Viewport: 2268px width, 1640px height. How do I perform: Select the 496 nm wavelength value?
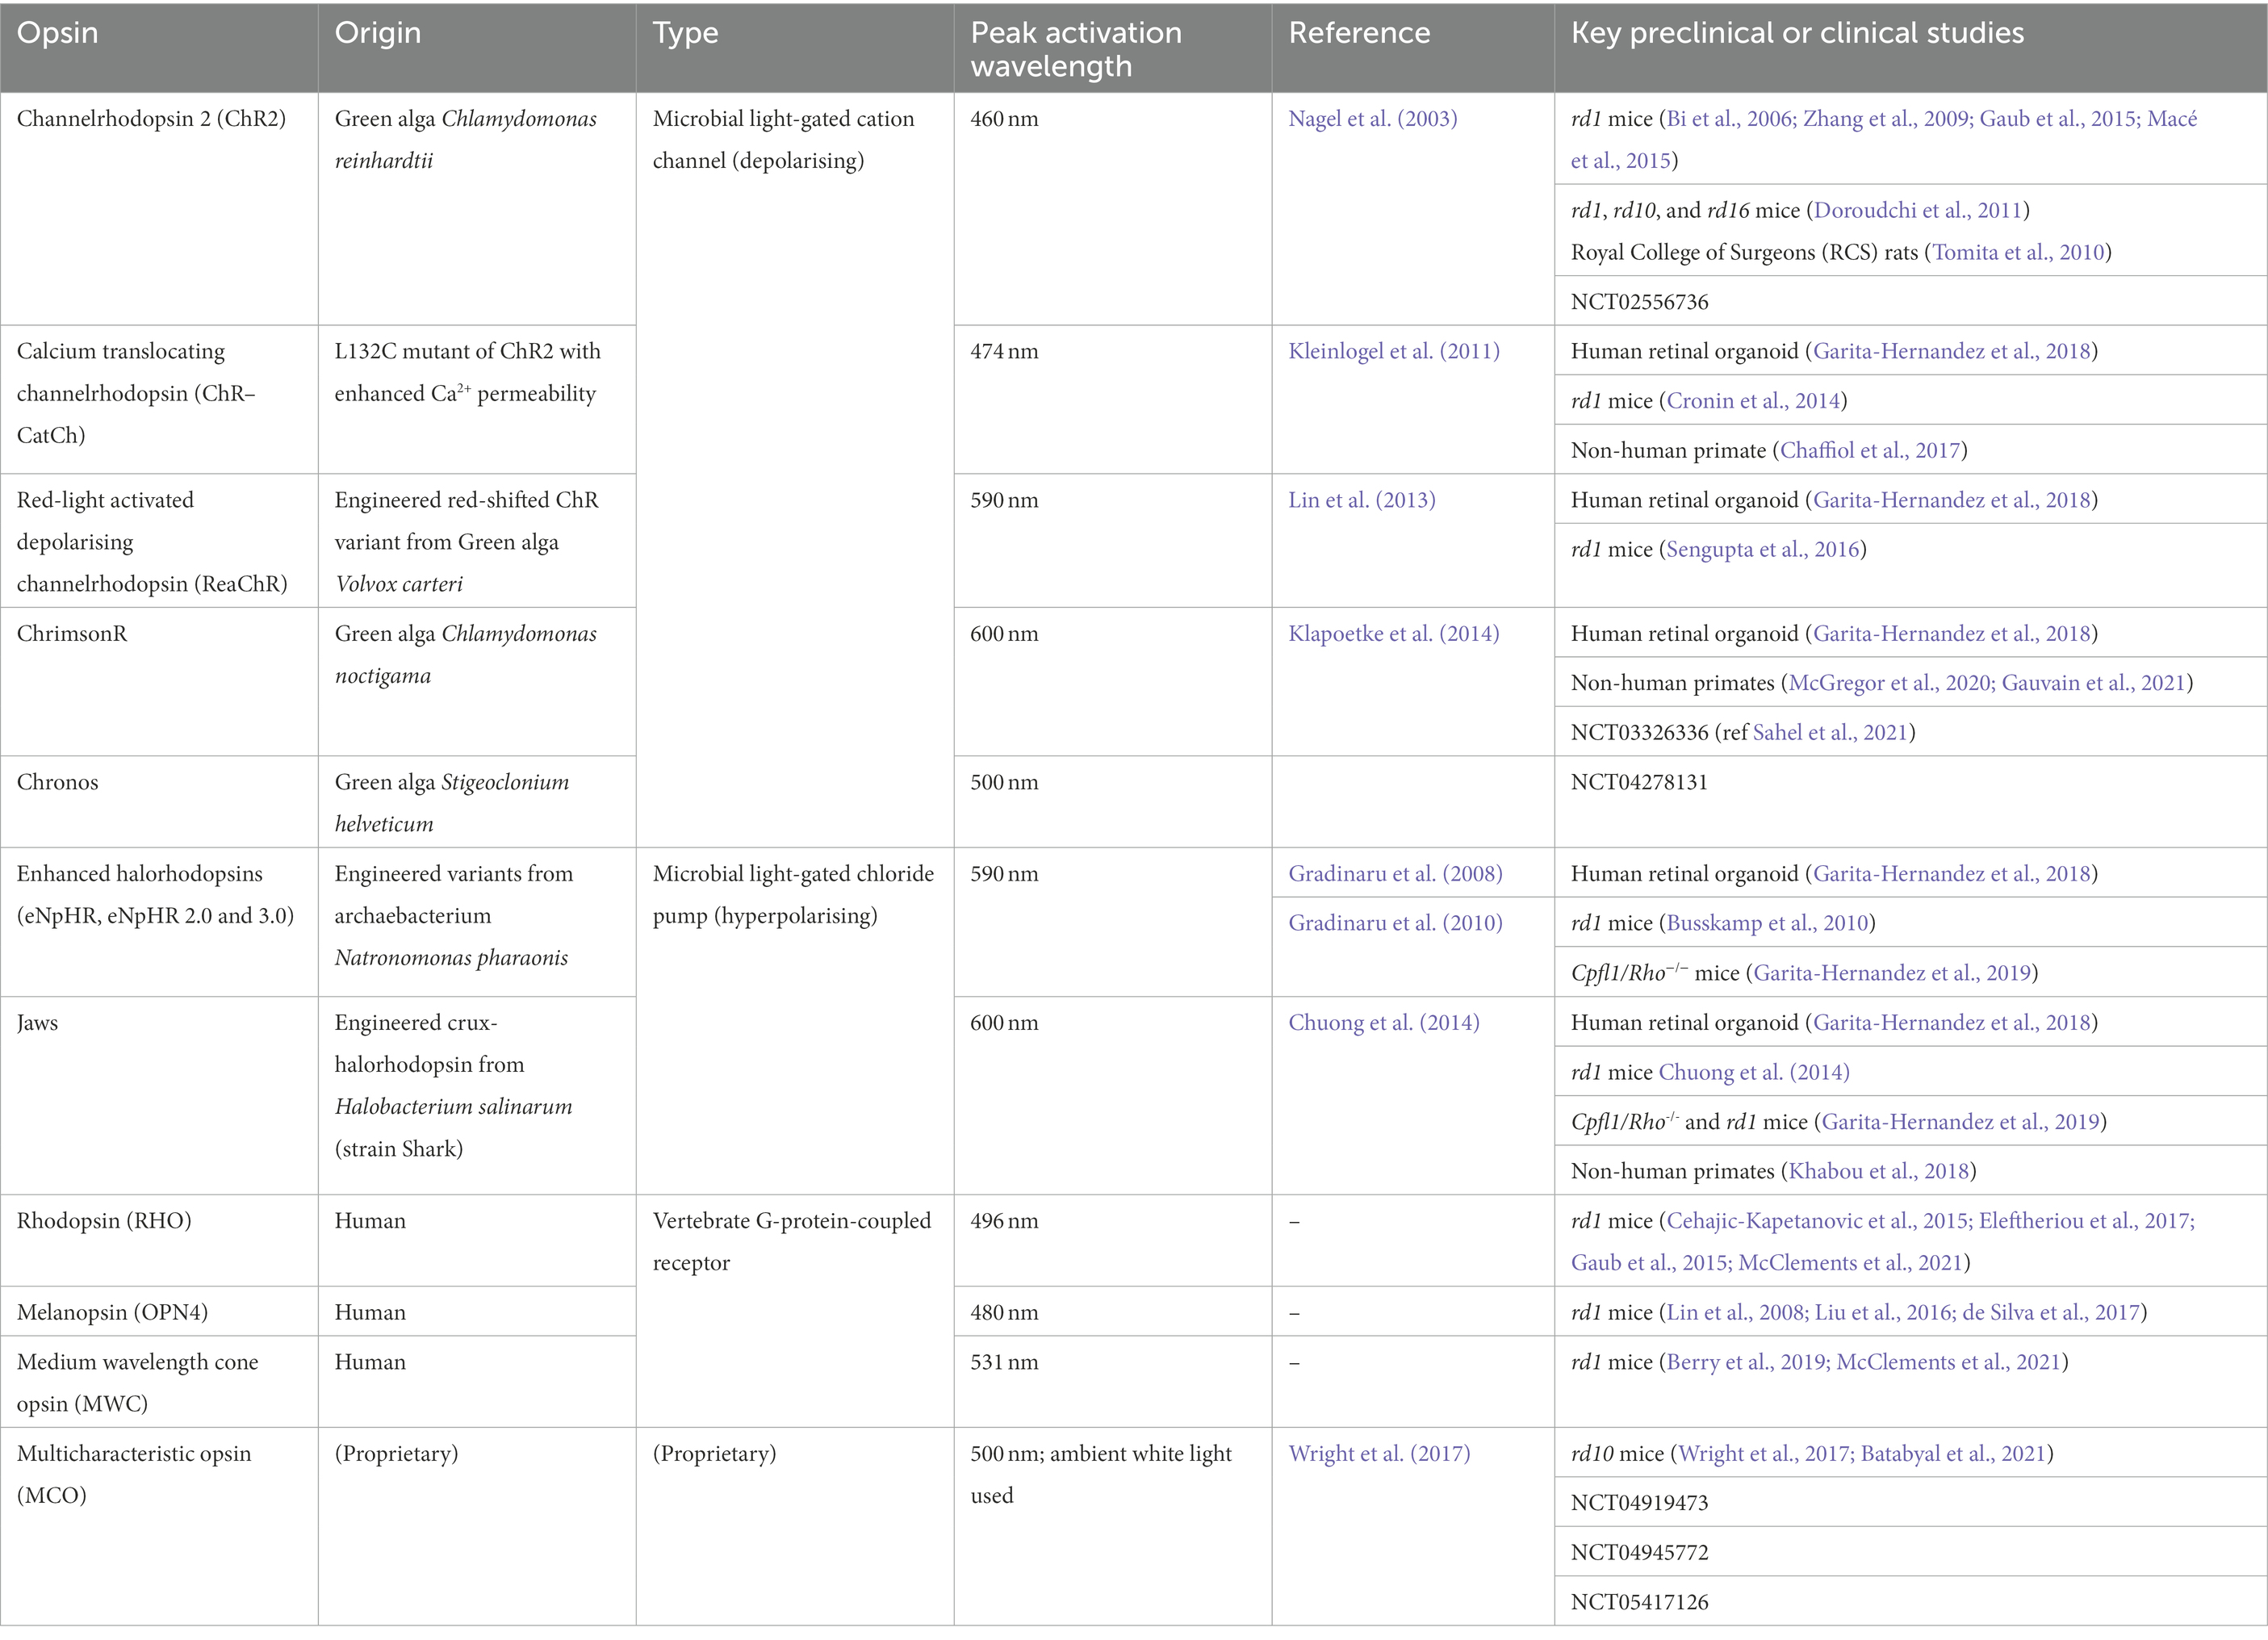pyautogui.click(x=1004, y=1222)
